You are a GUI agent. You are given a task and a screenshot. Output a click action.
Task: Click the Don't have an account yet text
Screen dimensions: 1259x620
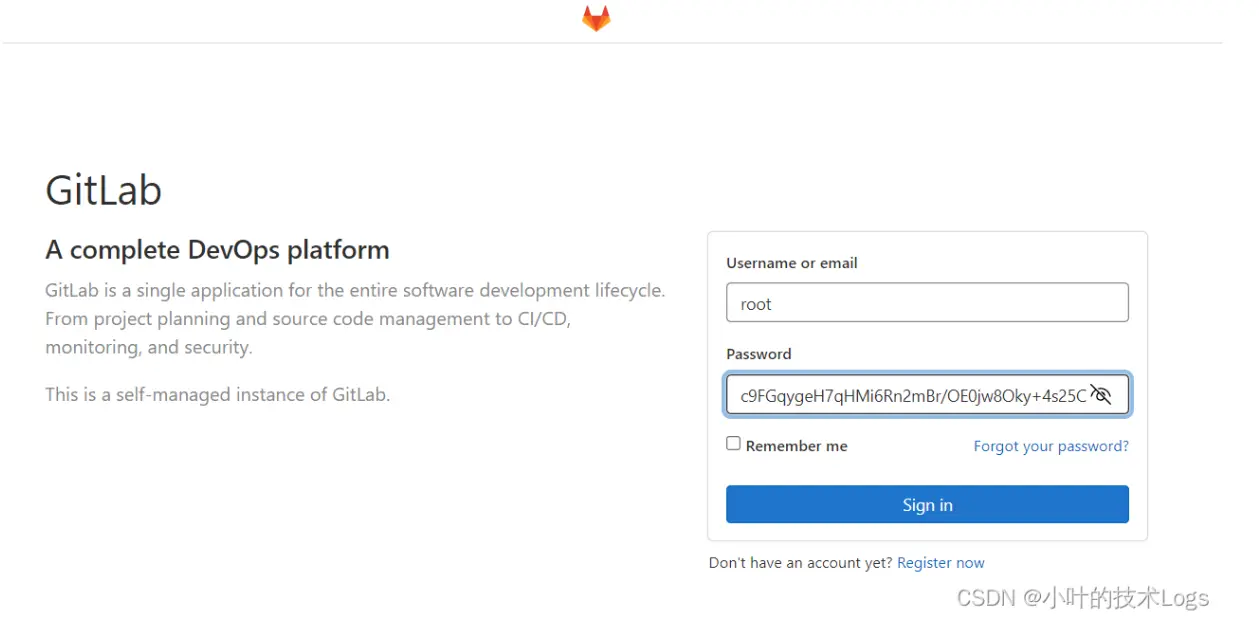pos(800,563)
